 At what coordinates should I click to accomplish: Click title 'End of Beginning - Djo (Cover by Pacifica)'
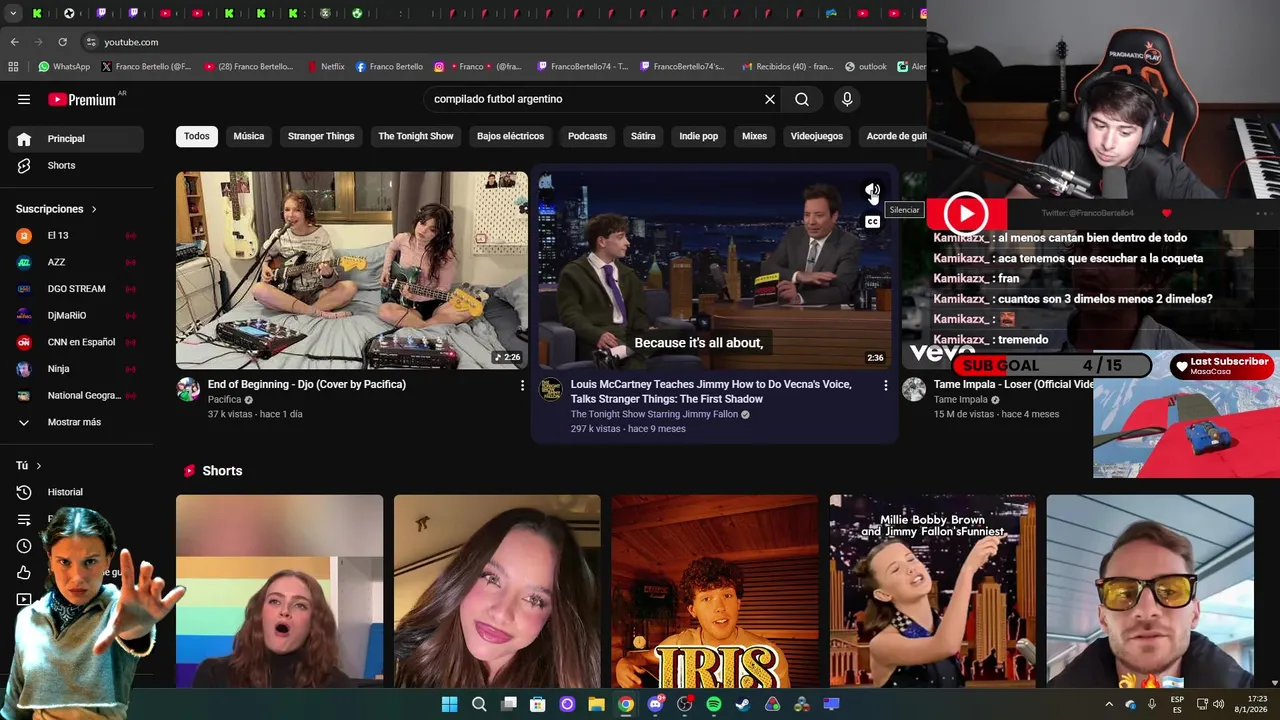point(307,384)
